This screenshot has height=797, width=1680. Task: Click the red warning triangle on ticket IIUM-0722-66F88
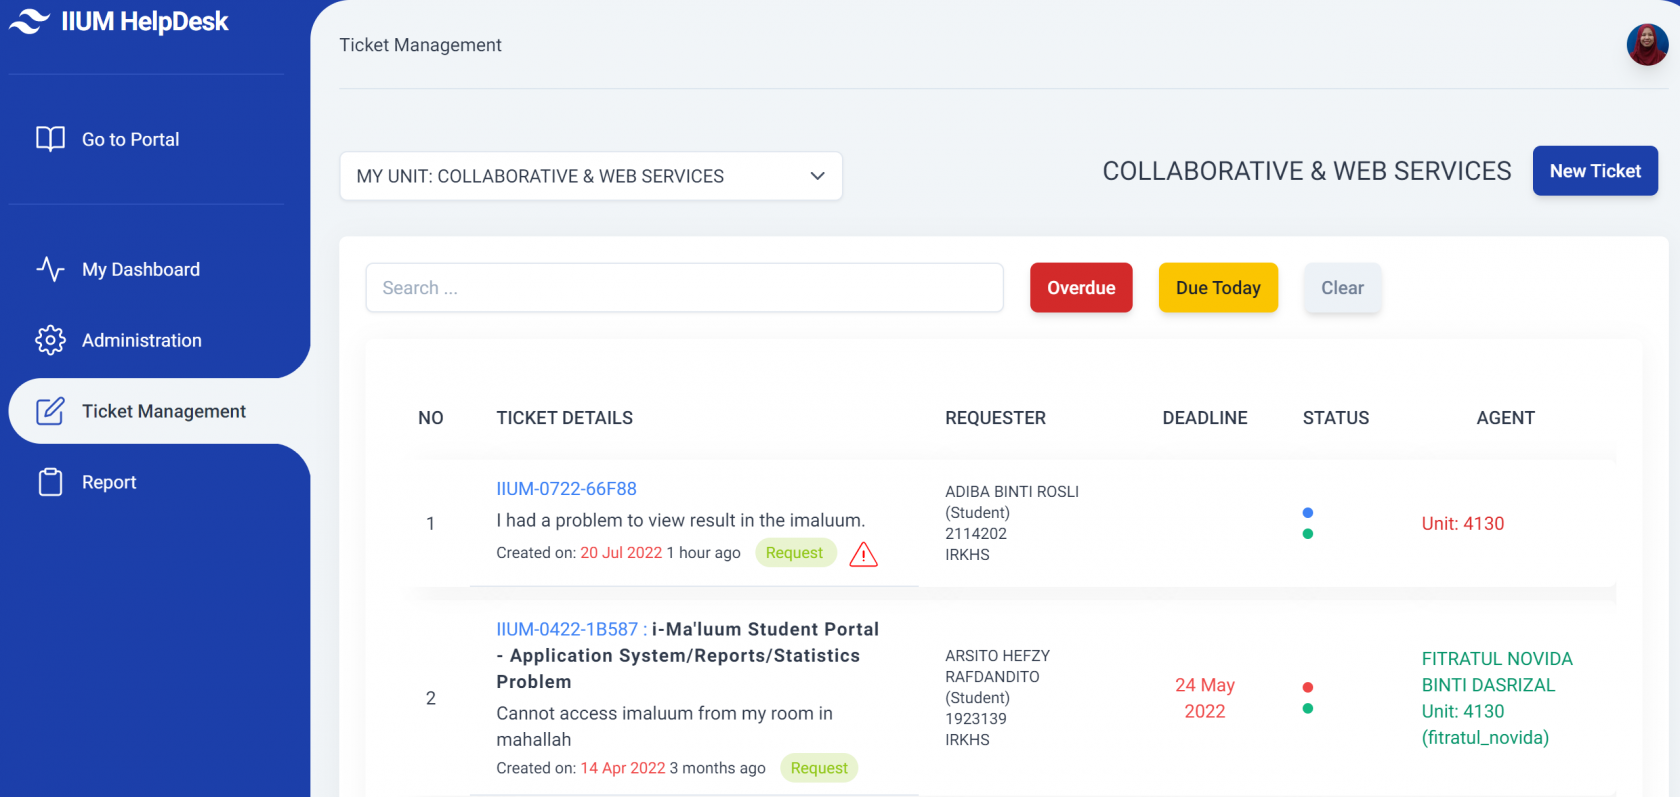(863, 554)
